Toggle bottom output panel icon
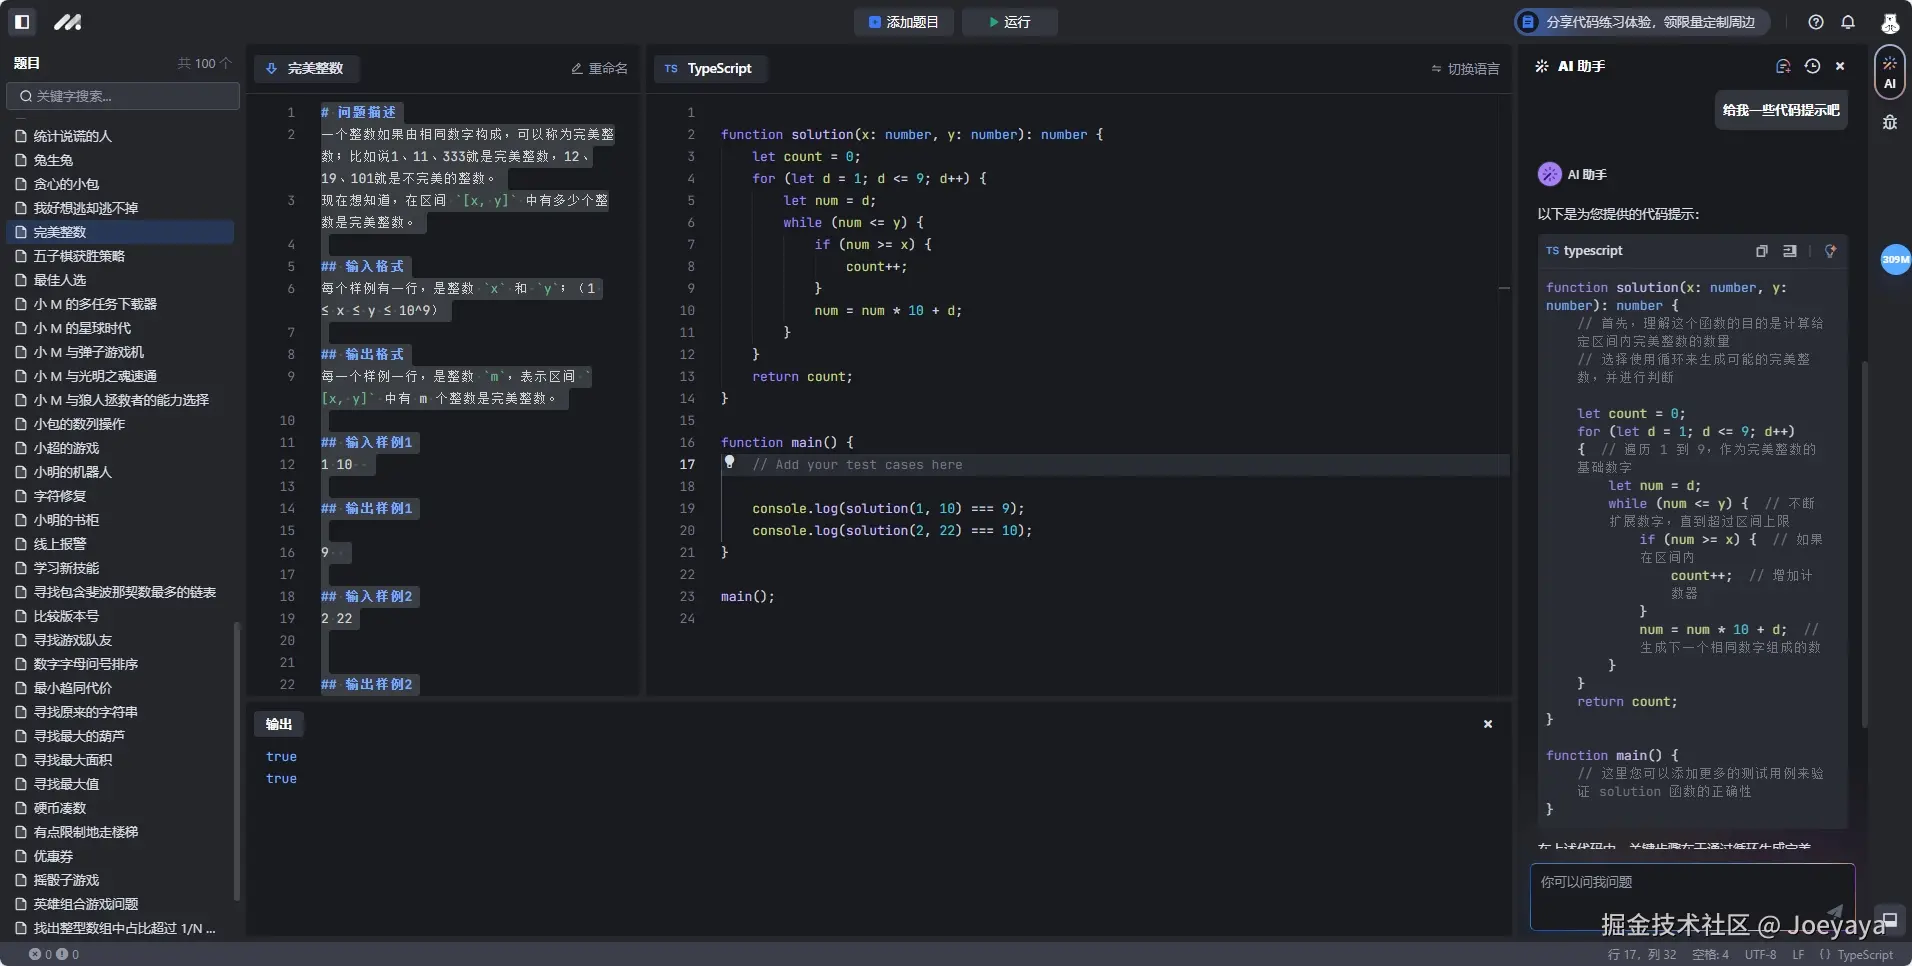The width and height of the screenshot is (1912, 966). [1890, 920]
